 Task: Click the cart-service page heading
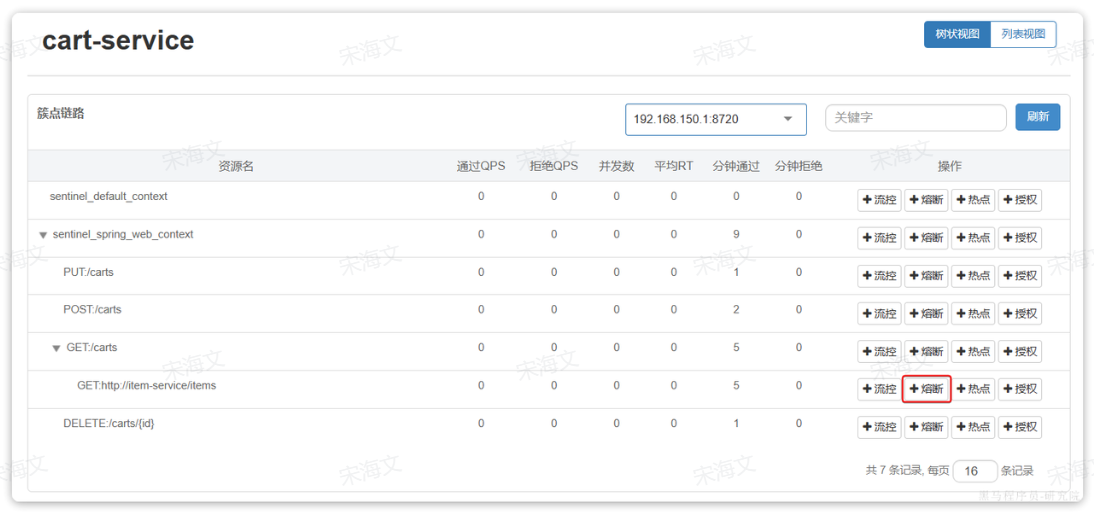[x=118, y=40]
